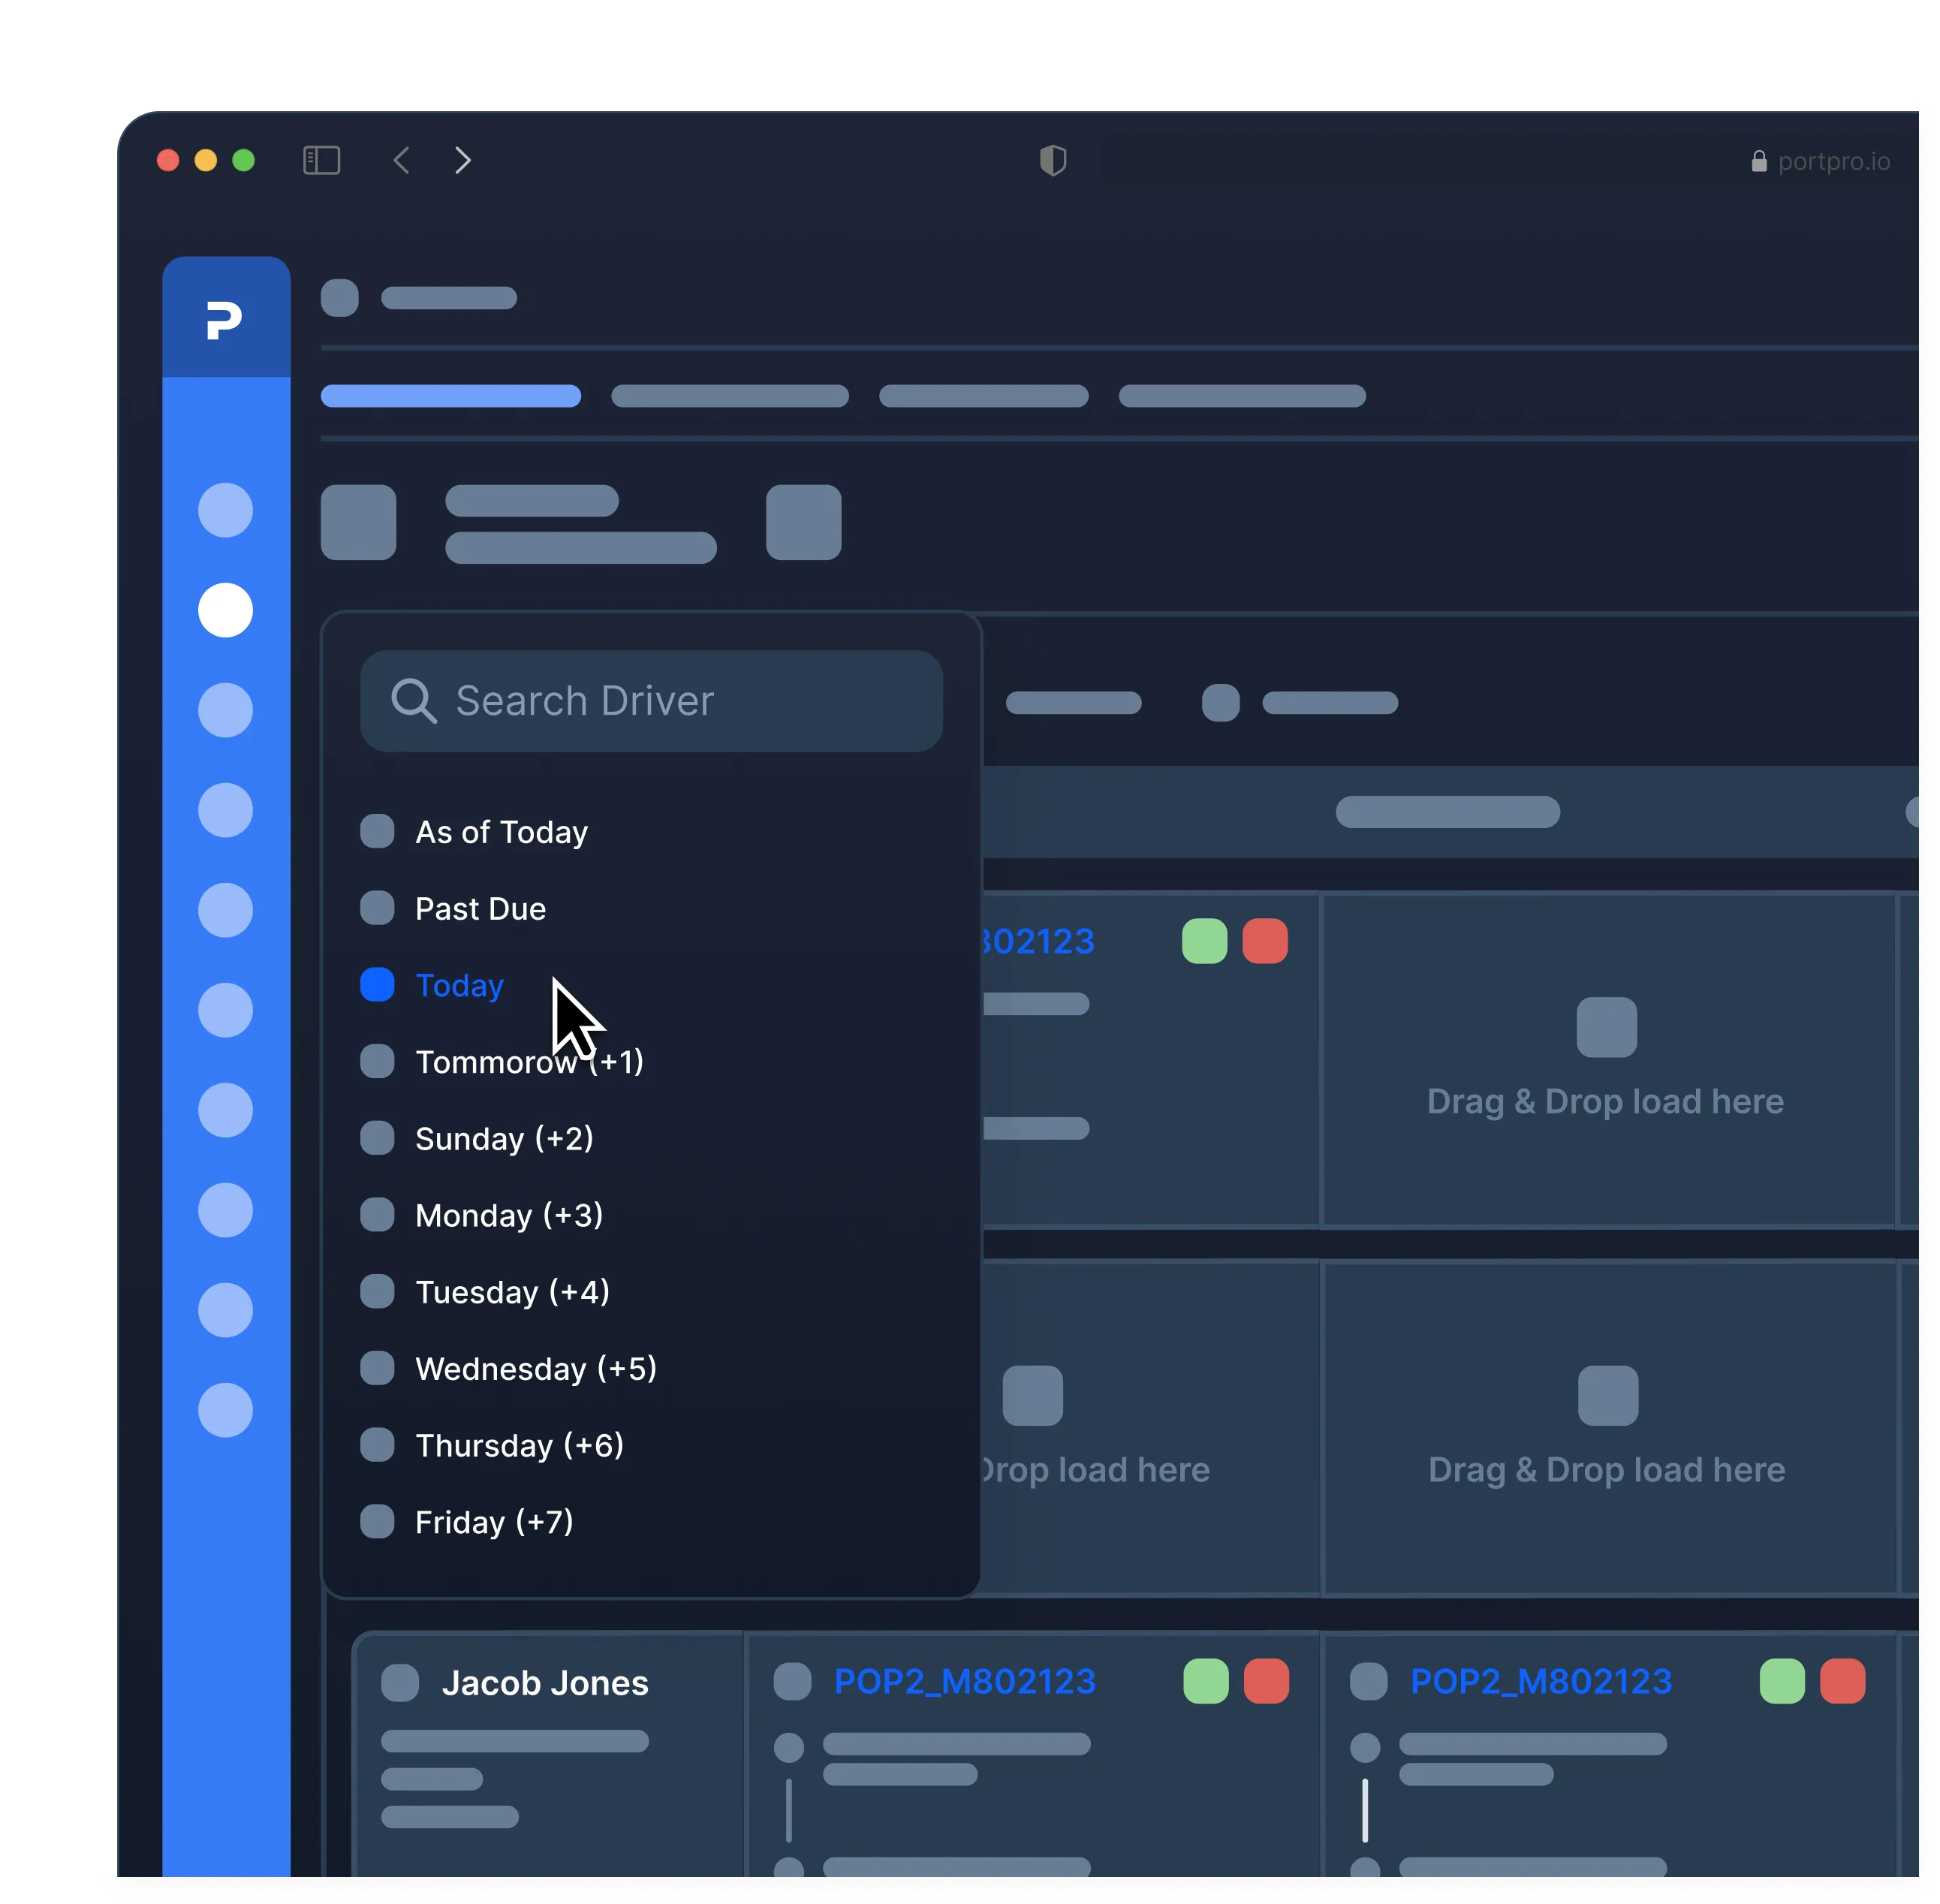Viewport: 1940px width, 1904px height.
Task: Click the red status square on Jacob's load
Action: coord(1266,1682)
